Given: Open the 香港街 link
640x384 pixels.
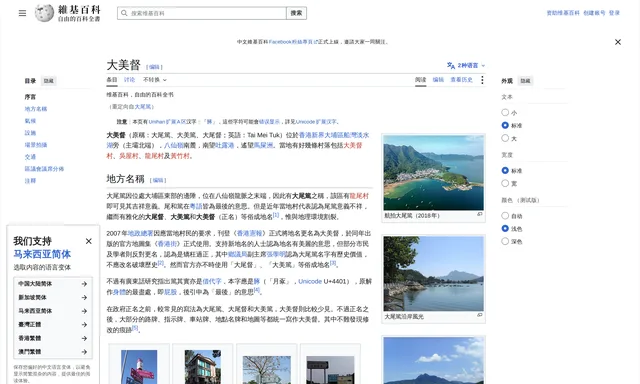Looking at the screenshot, I should [167, 244].
